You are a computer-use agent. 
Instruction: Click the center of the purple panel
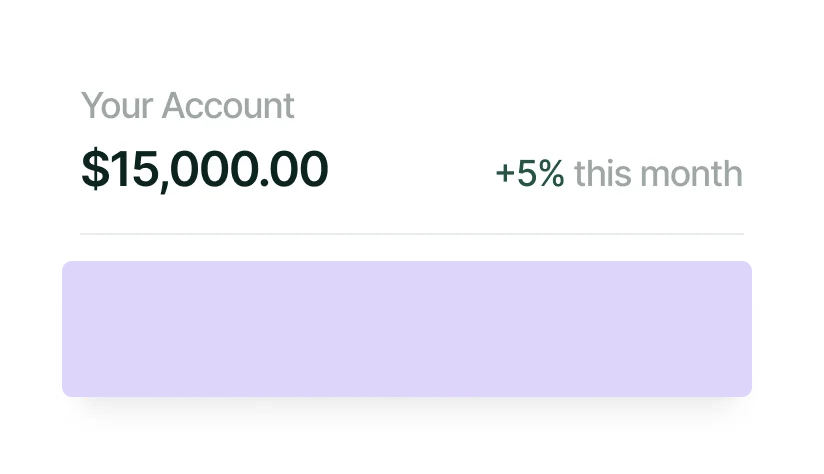pyautogui.click(x=407, y=329)
